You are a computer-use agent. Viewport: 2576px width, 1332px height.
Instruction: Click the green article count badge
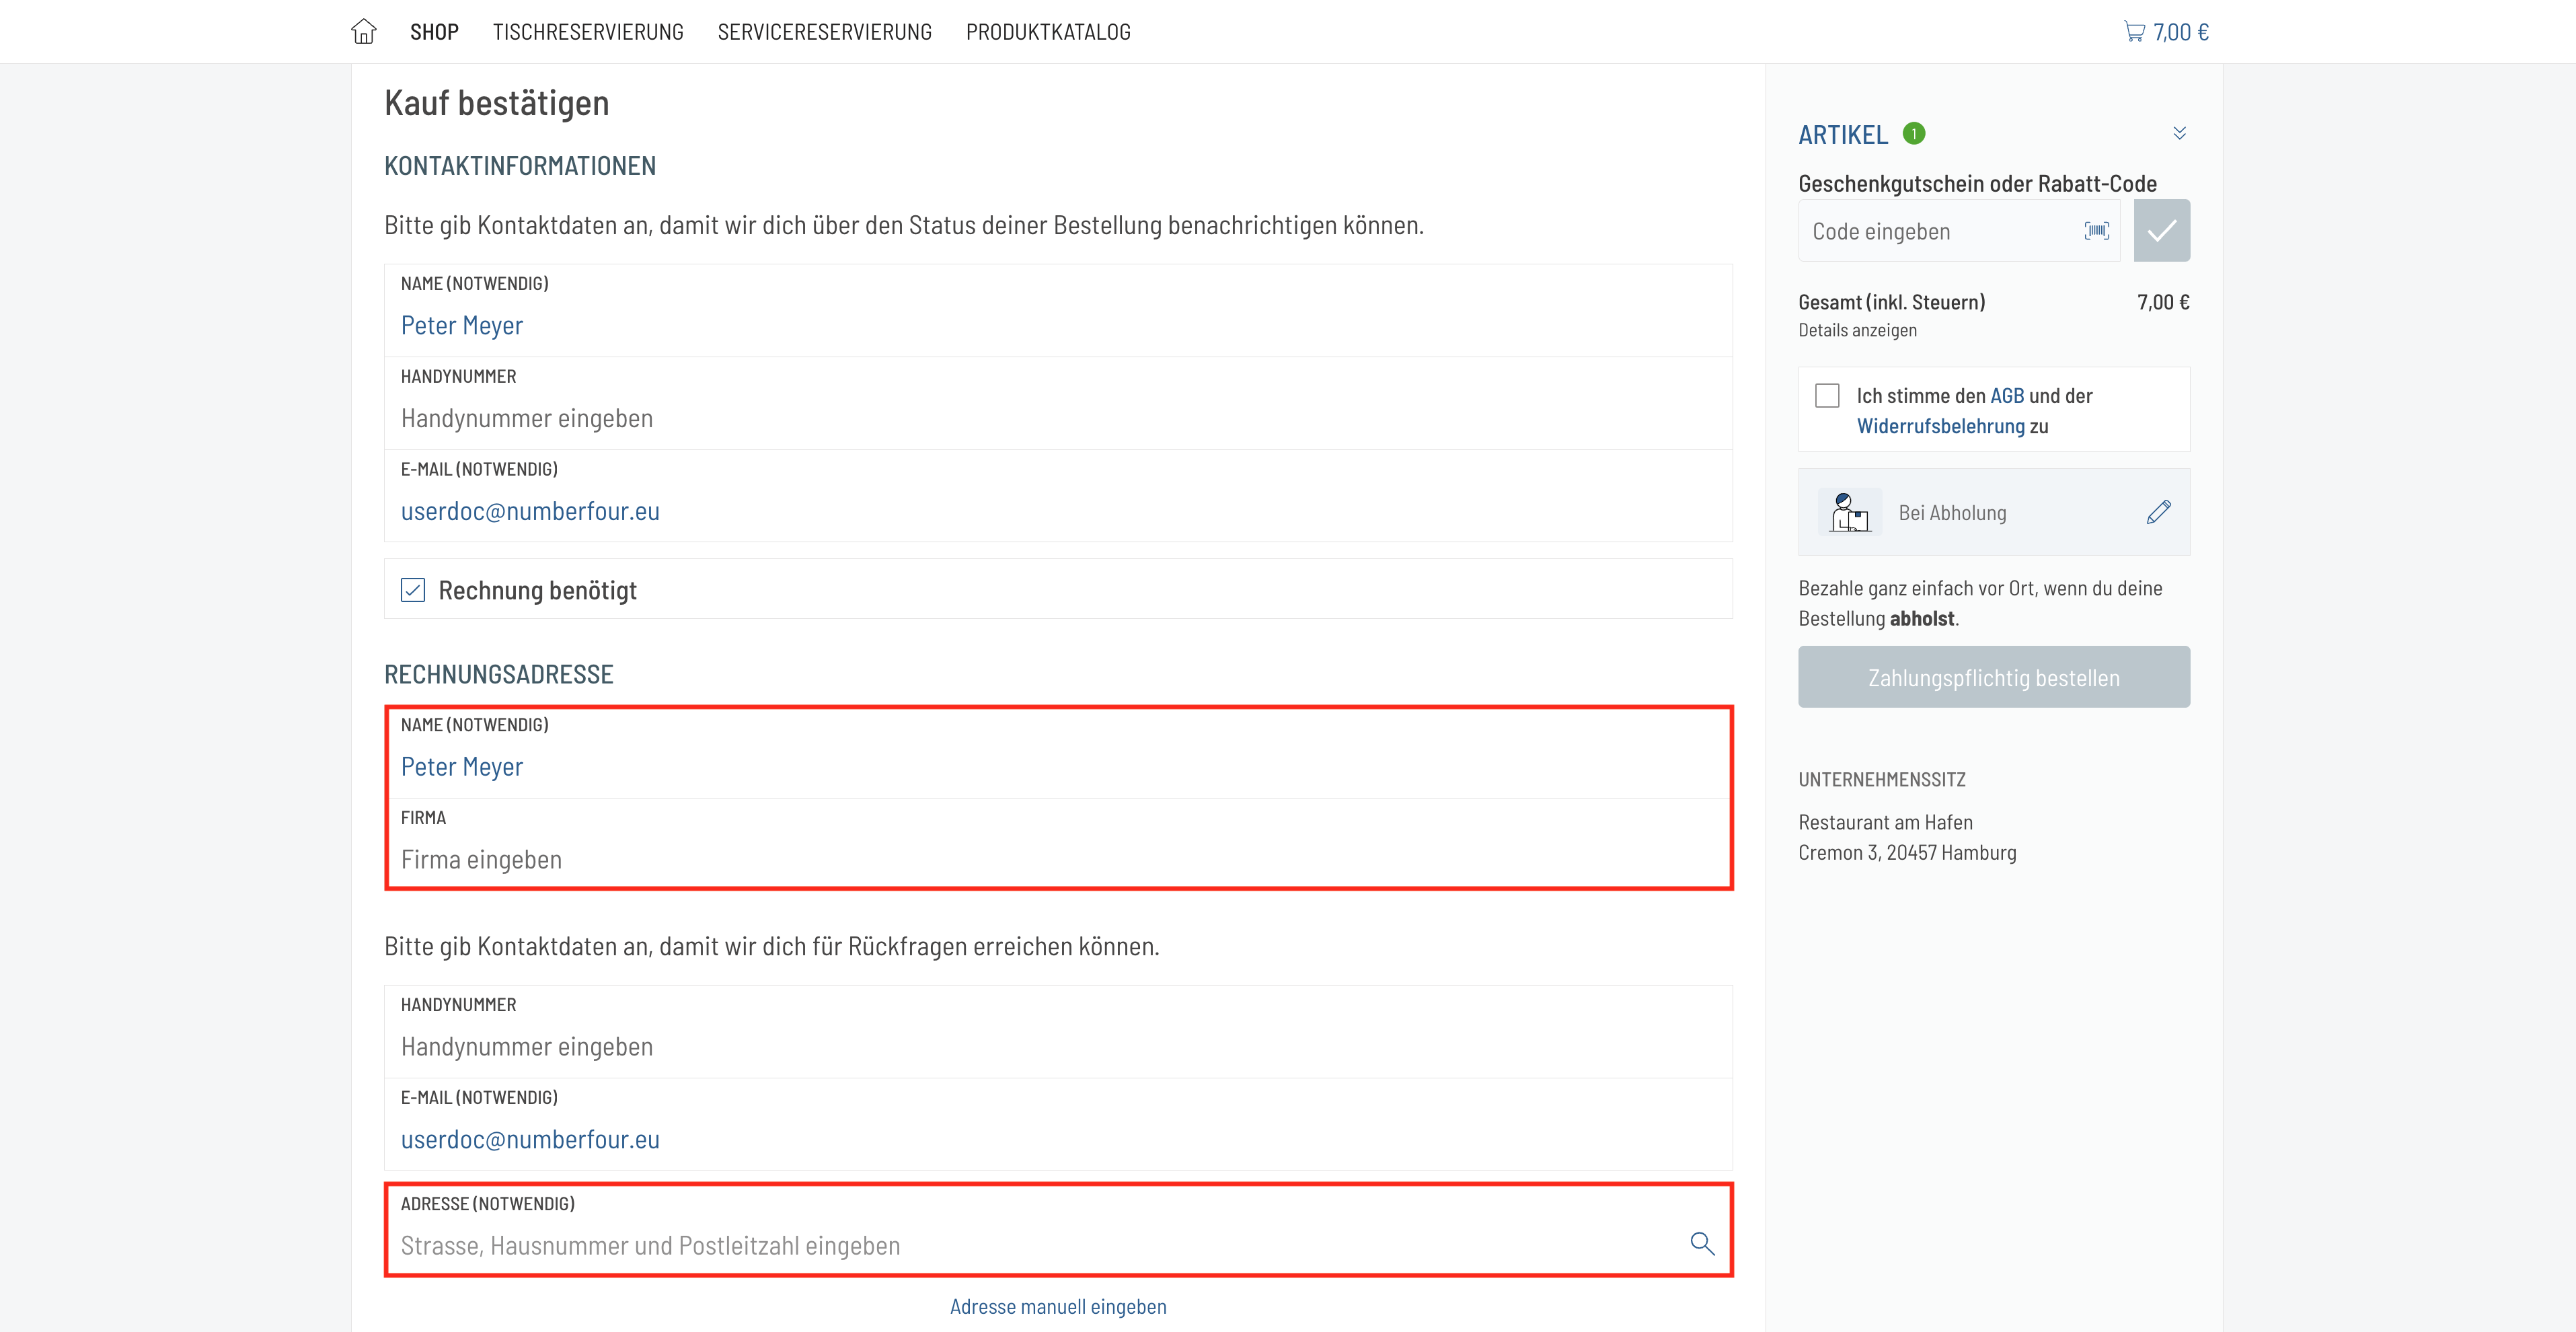click(x=1914, y=134)
